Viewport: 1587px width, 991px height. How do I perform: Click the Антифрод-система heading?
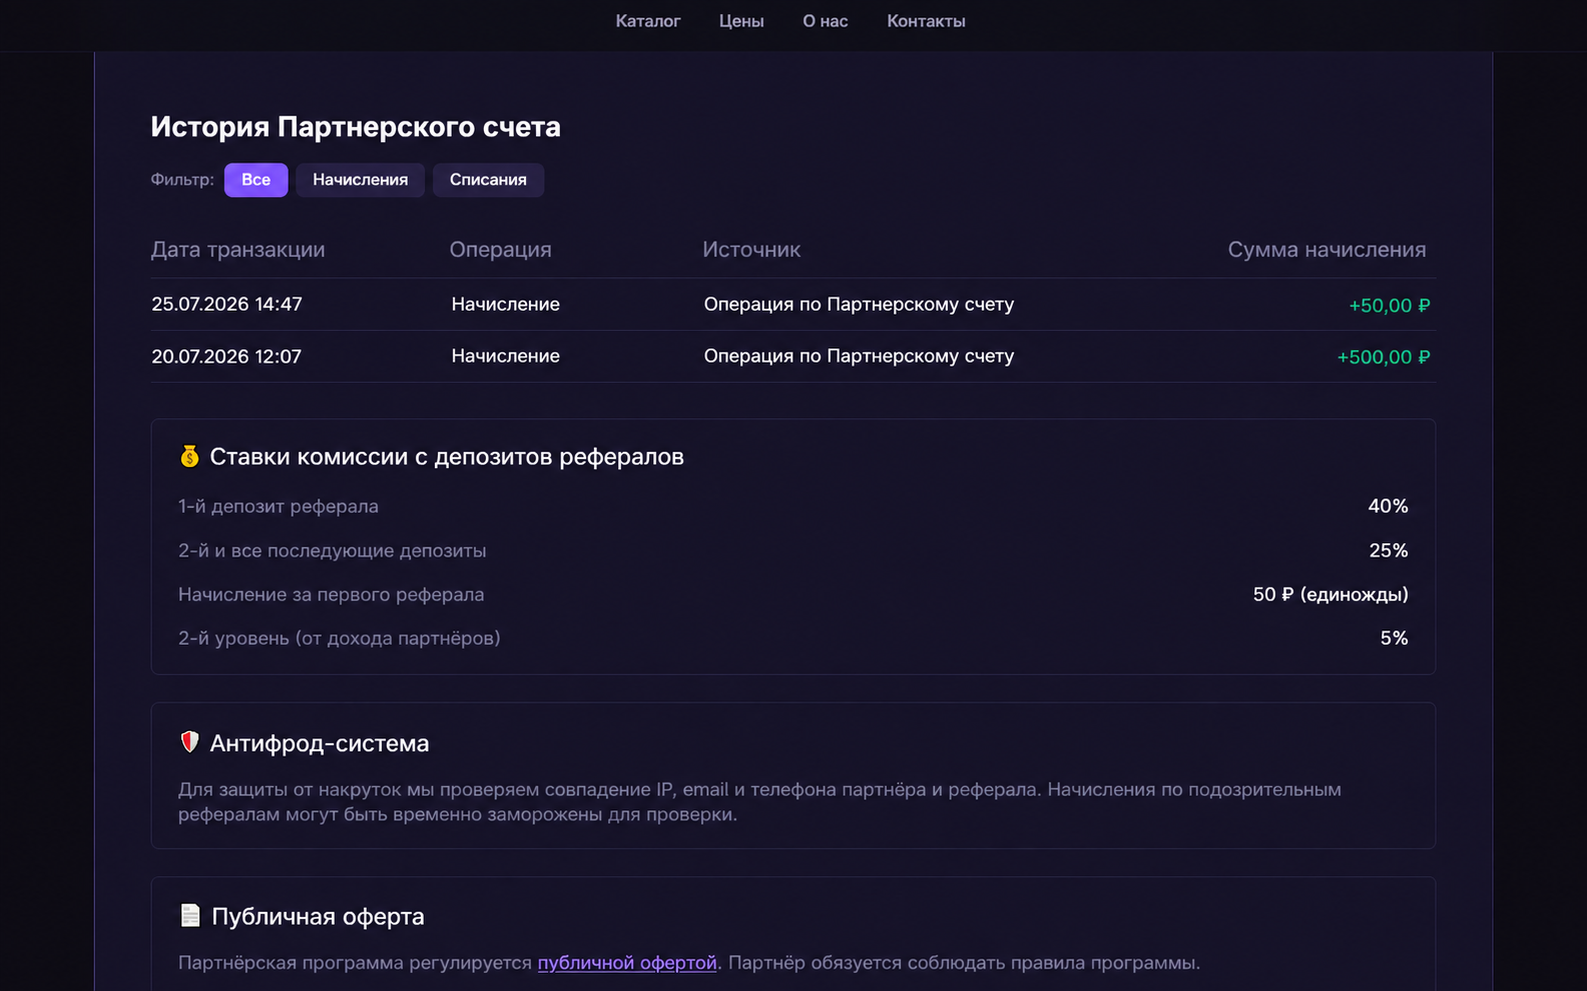pyautogui.click(x=319, y=743)
